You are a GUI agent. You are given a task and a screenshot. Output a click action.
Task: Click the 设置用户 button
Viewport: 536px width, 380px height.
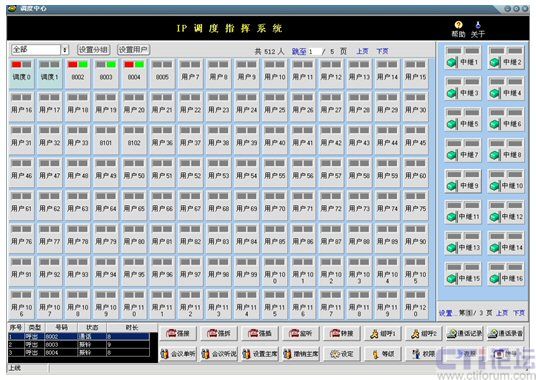133,50
